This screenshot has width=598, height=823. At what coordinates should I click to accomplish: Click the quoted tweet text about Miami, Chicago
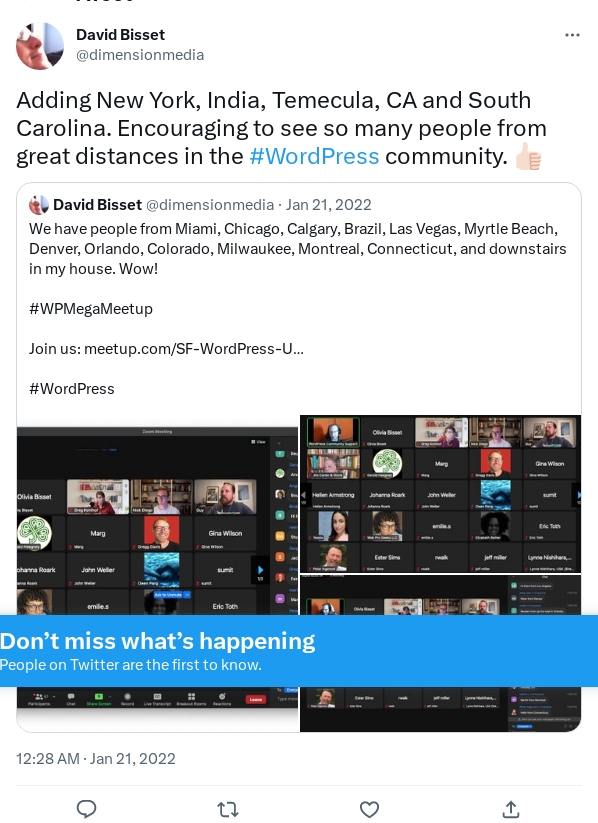tap(298, 249)
